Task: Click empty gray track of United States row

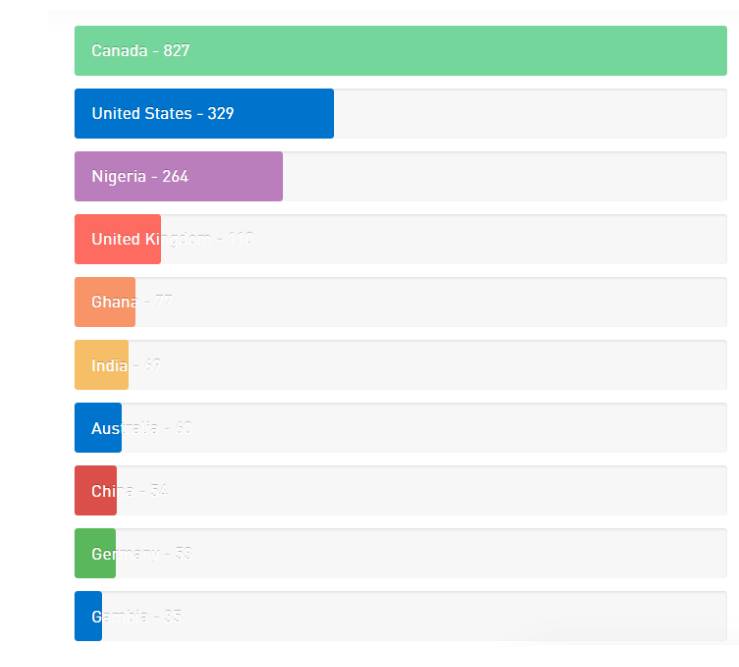Action: [530, 114]
